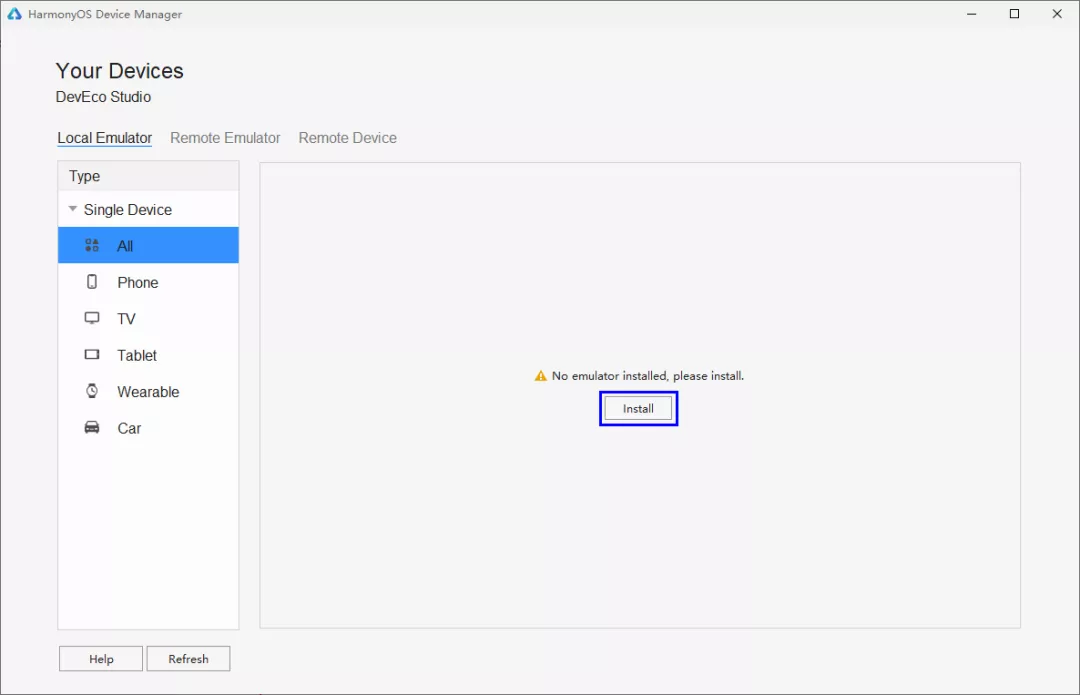
Task: Click the 'DevEco Studio' subtitle text
Action: pos(103,97)
